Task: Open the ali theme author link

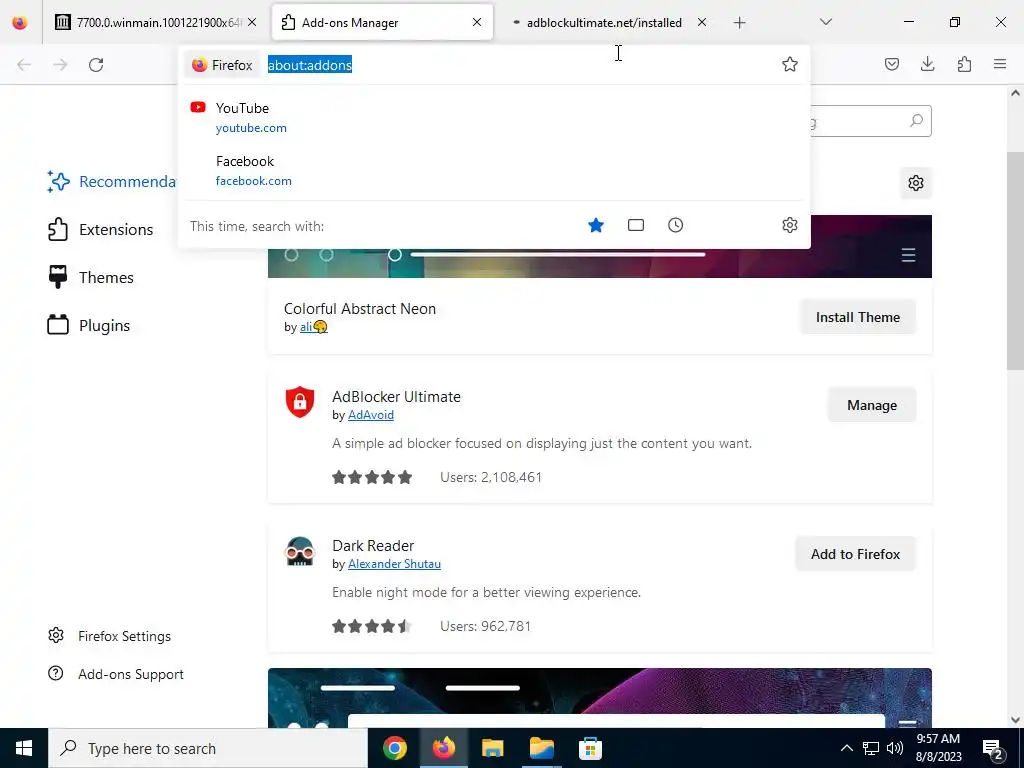Action: (313, 327)
